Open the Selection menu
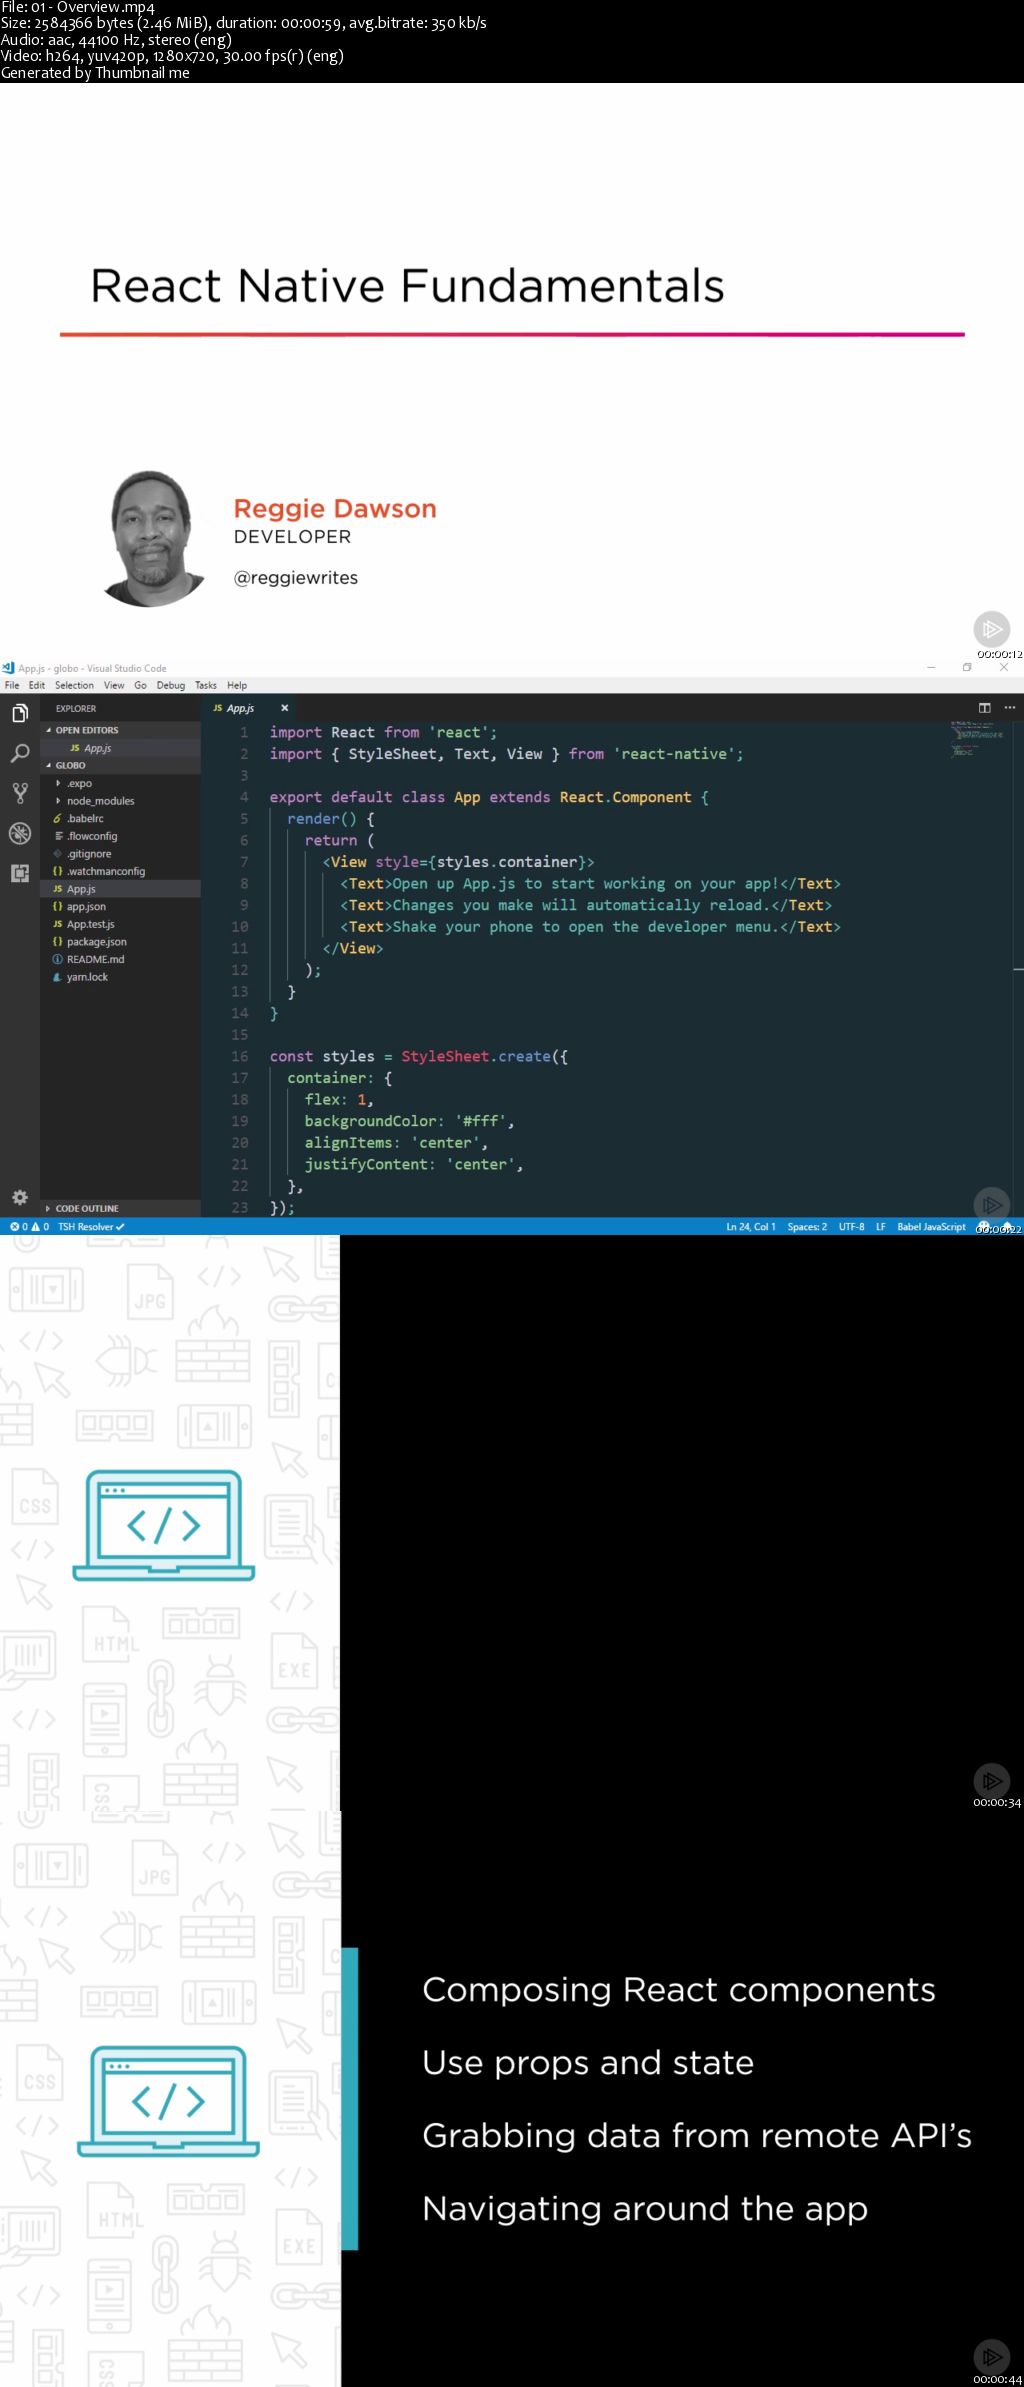 pyautogui.click(x=74, y=685)
